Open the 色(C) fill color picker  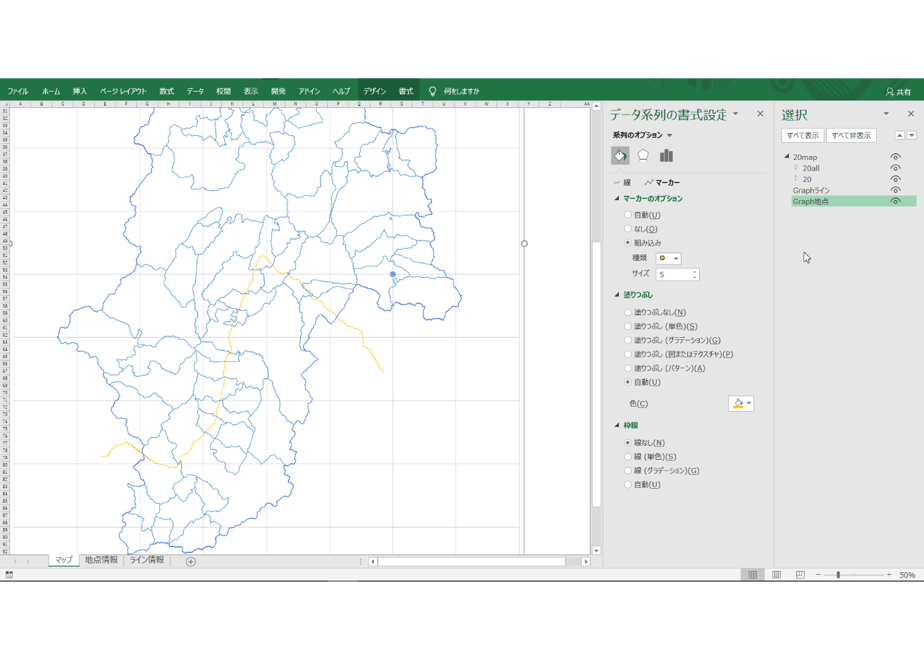(x=741, y=404)
